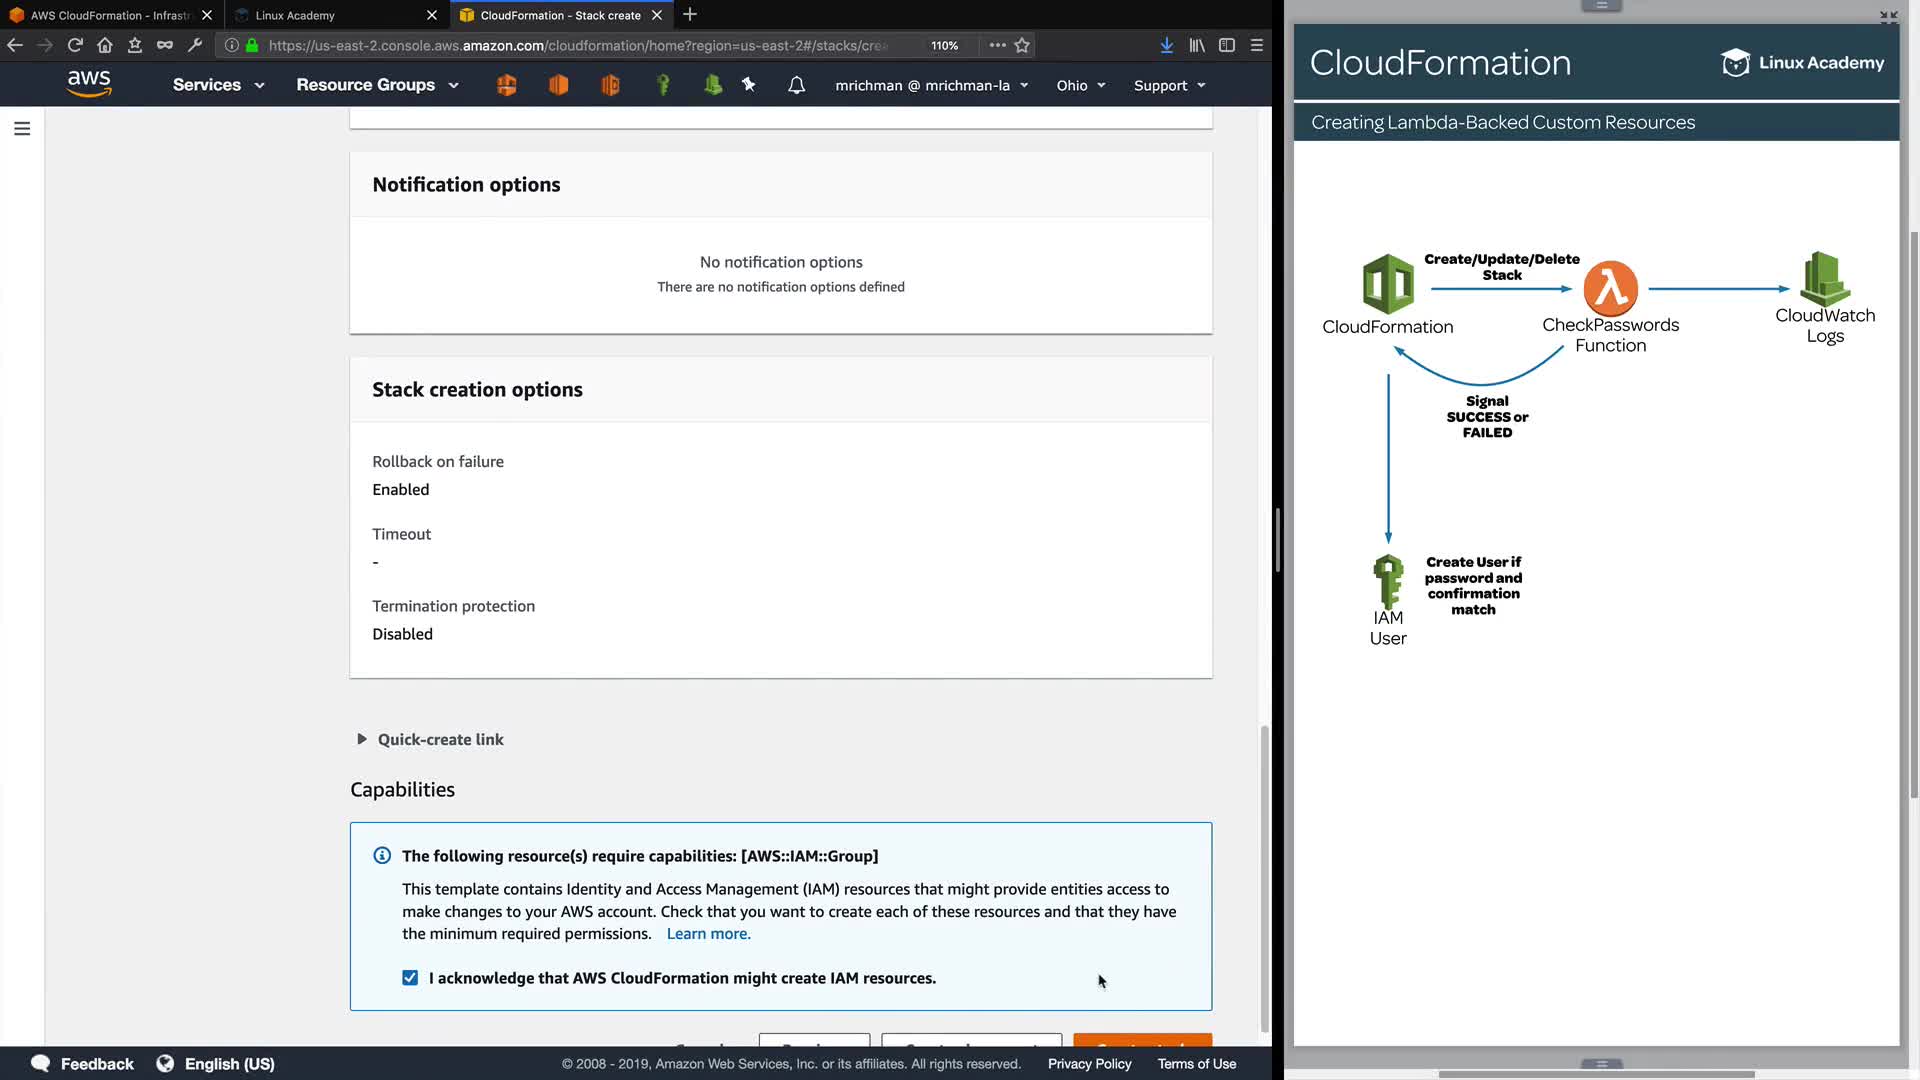
Task: Click the AWS logo home icon
Action: [x=89, y=84]
